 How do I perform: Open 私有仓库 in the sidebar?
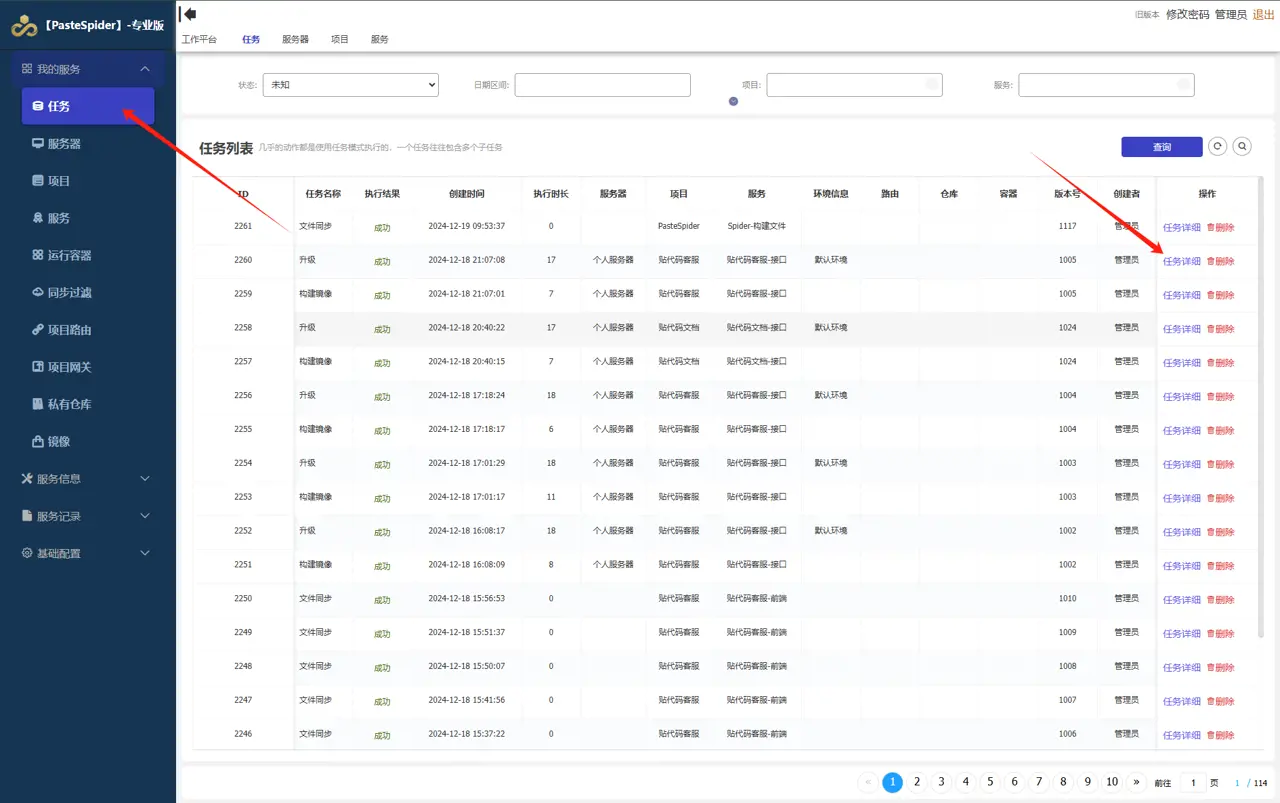pyautogui.click(x=88, y=404)
